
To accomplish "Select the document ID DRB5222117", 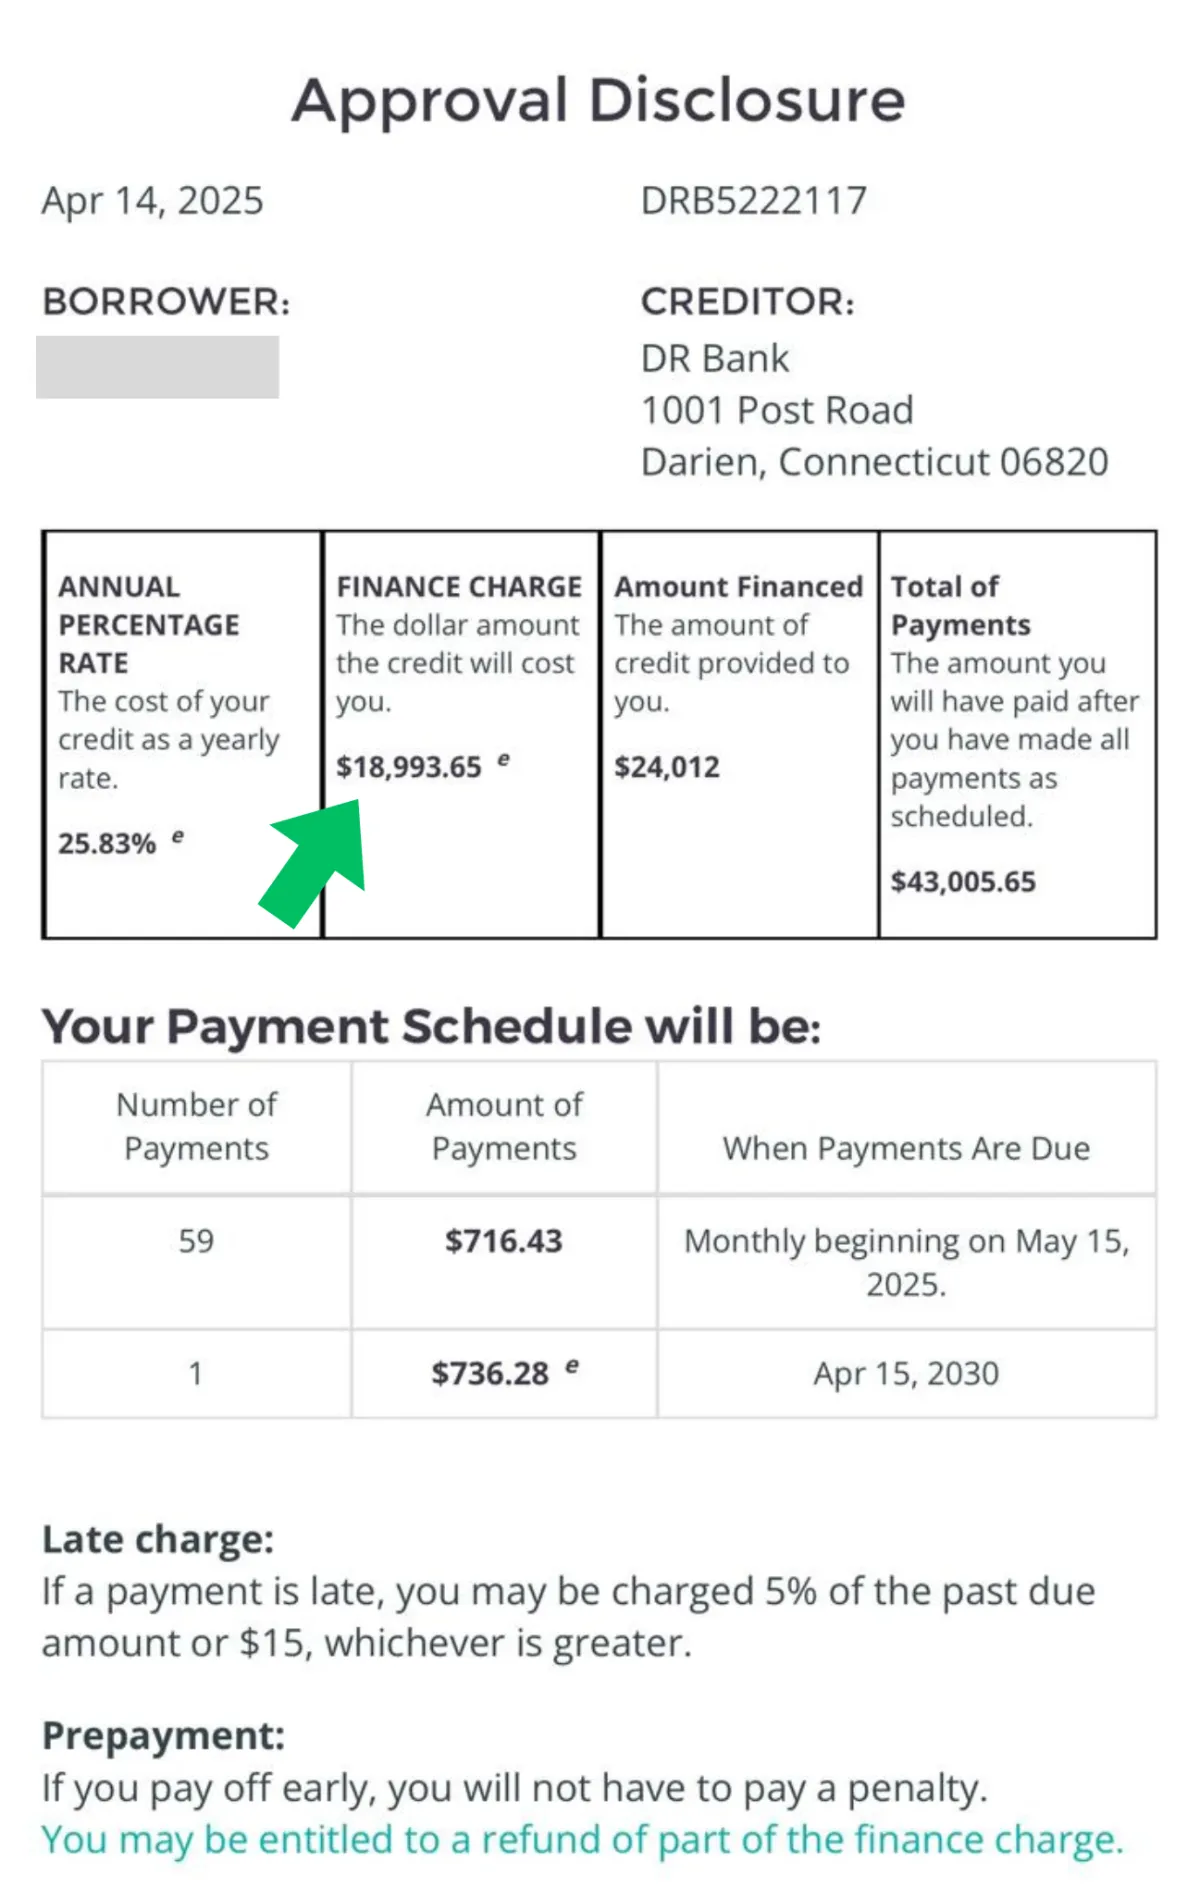I will (x=753, y=201).
